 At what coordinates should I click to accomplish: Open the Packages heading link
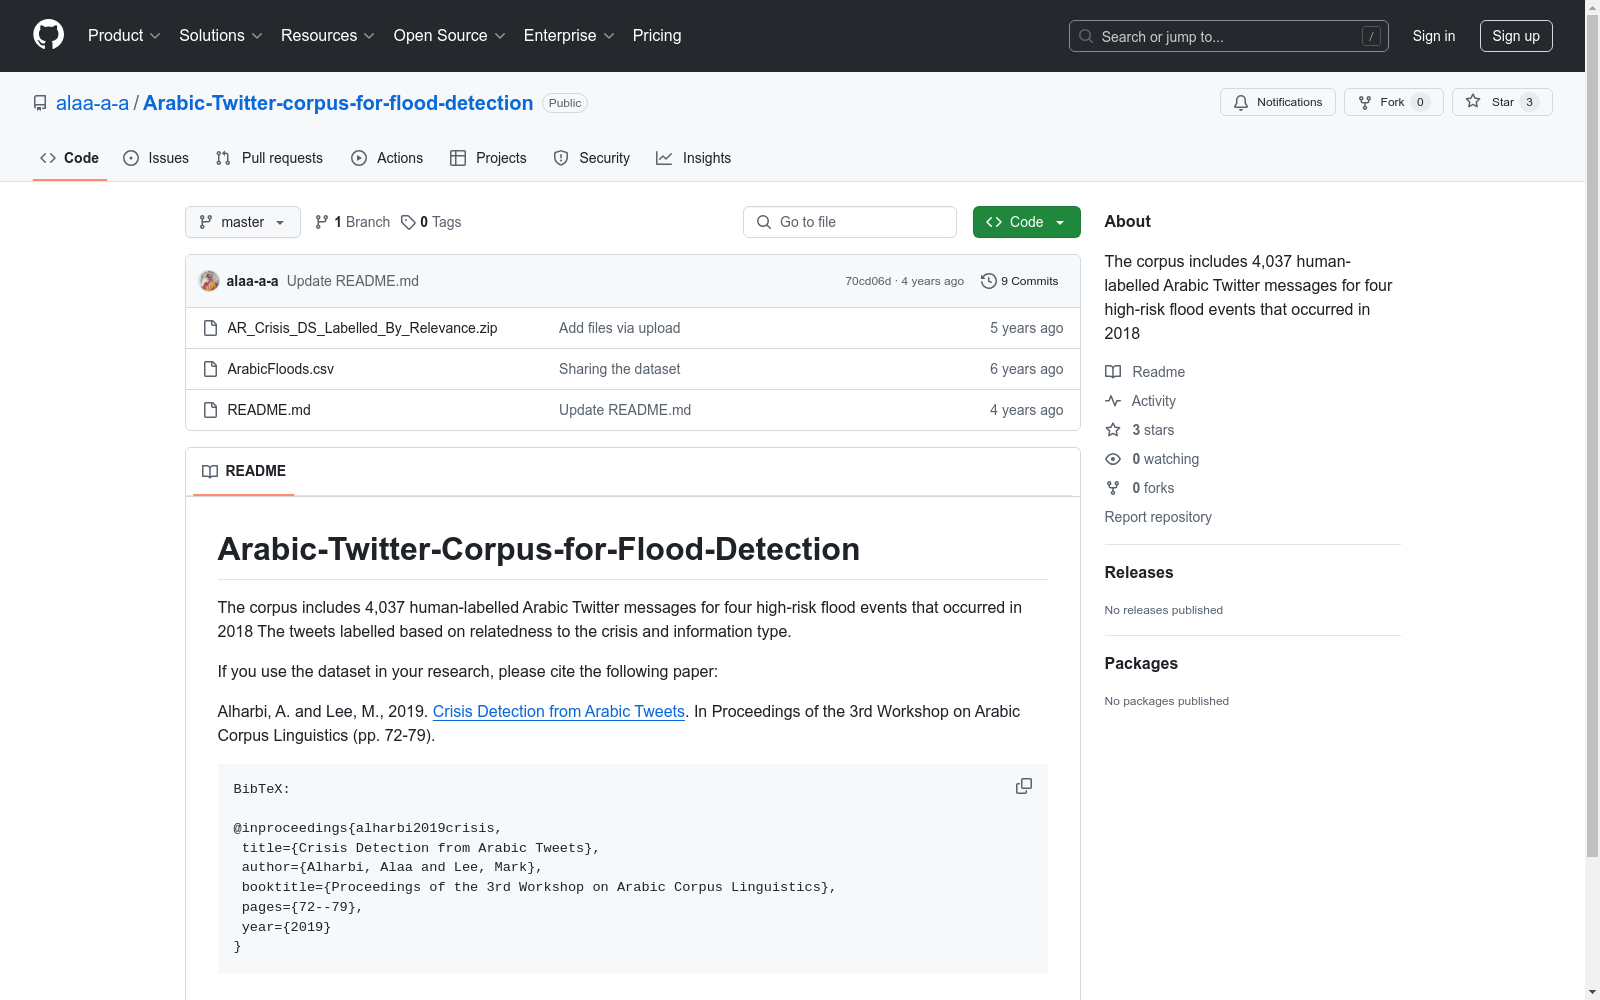[1141, 663]
